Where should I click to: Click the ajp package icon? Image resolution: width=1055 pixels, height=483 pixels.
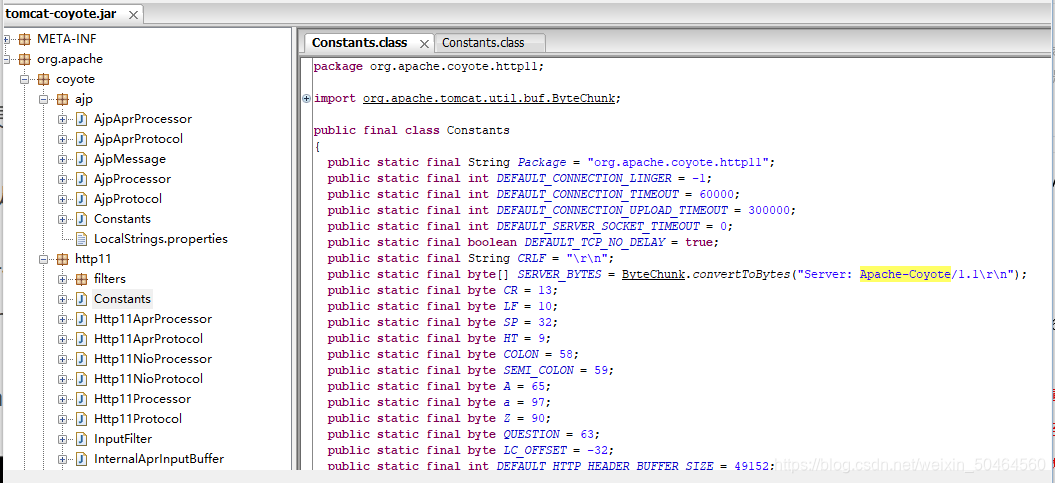click(62, 100)
